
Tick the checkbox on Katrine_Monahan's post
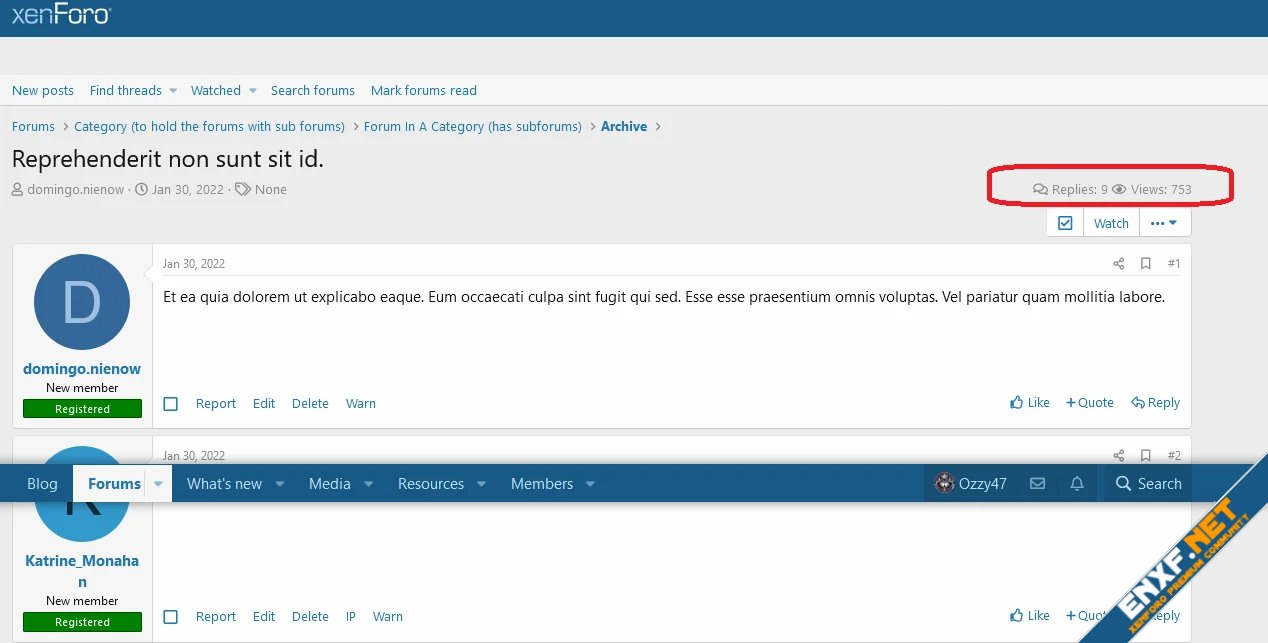tap(171, 617)
